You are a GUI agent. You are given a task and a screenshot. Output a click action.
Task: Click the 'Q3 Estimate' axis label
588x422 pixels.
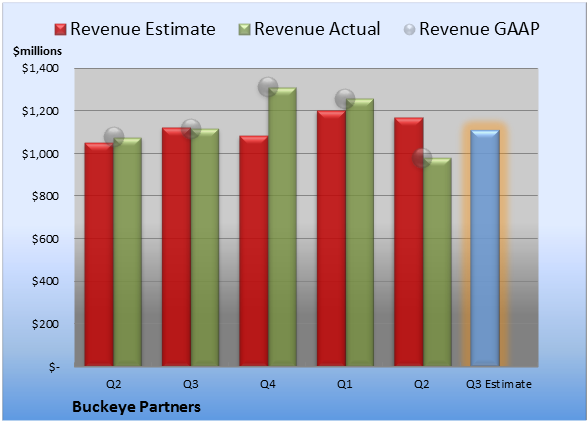click(x=499, y=384)
